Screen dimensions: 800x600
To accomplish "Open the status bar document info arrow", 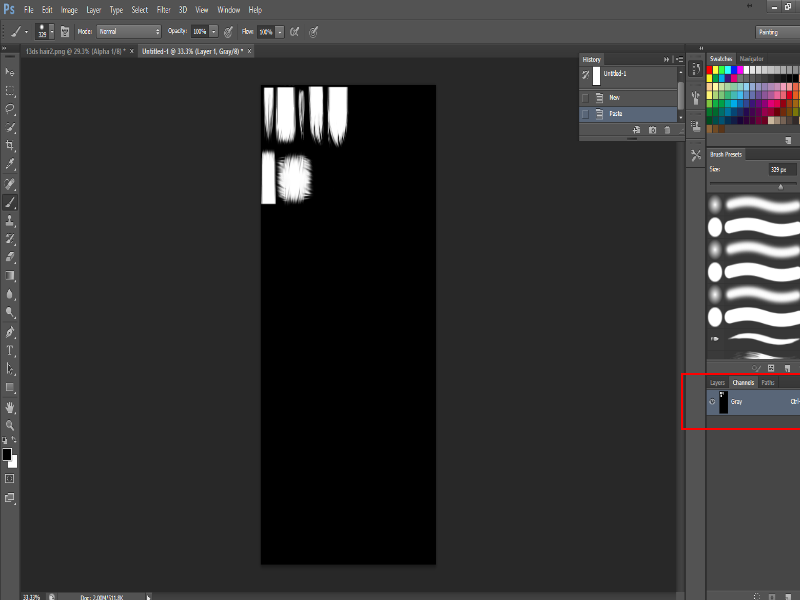I will pos(148,596).
